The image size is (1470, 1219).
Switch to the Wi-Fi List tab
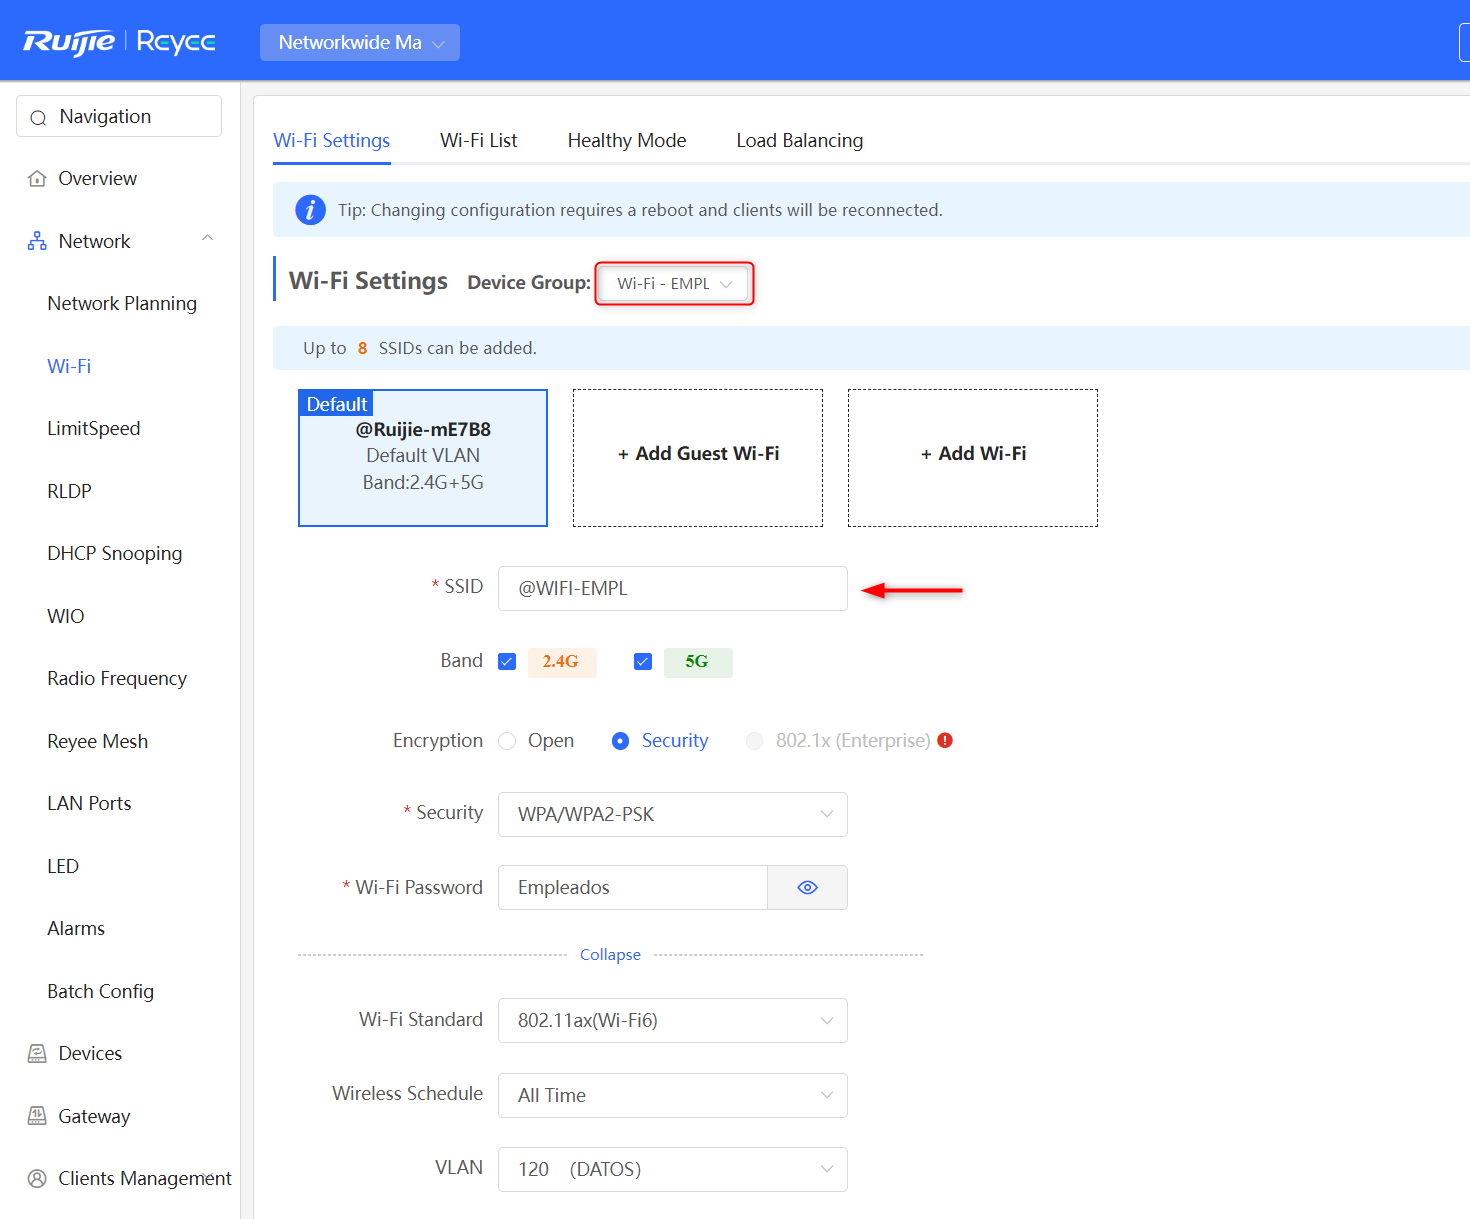478,140
